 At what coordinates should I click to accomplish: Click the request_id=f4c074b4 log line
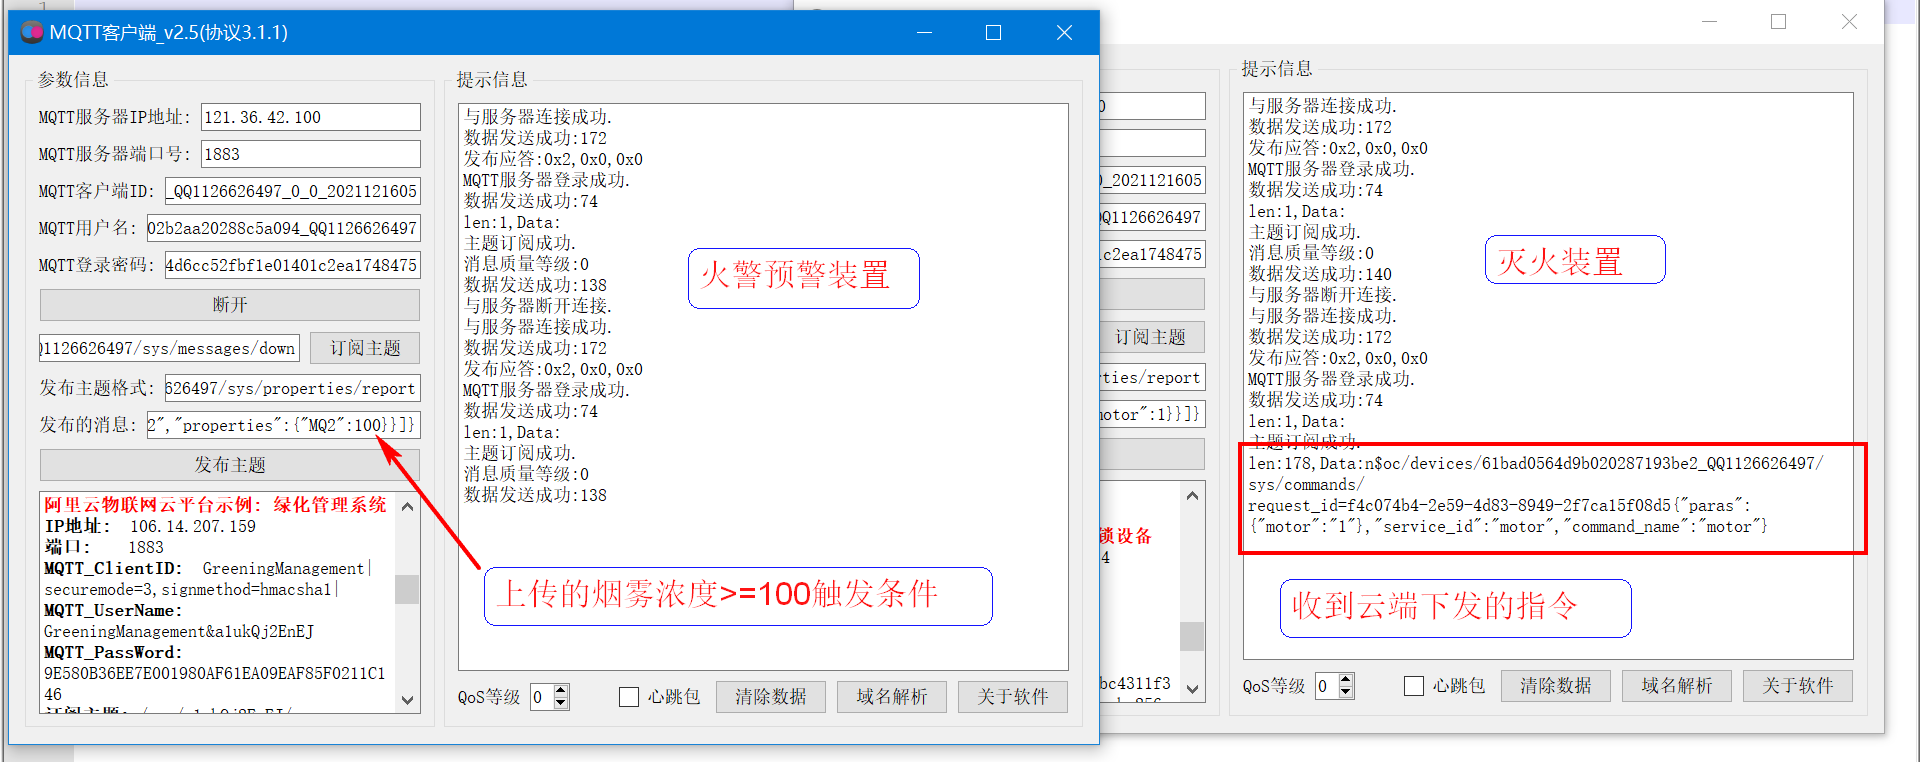(1500, 505)
